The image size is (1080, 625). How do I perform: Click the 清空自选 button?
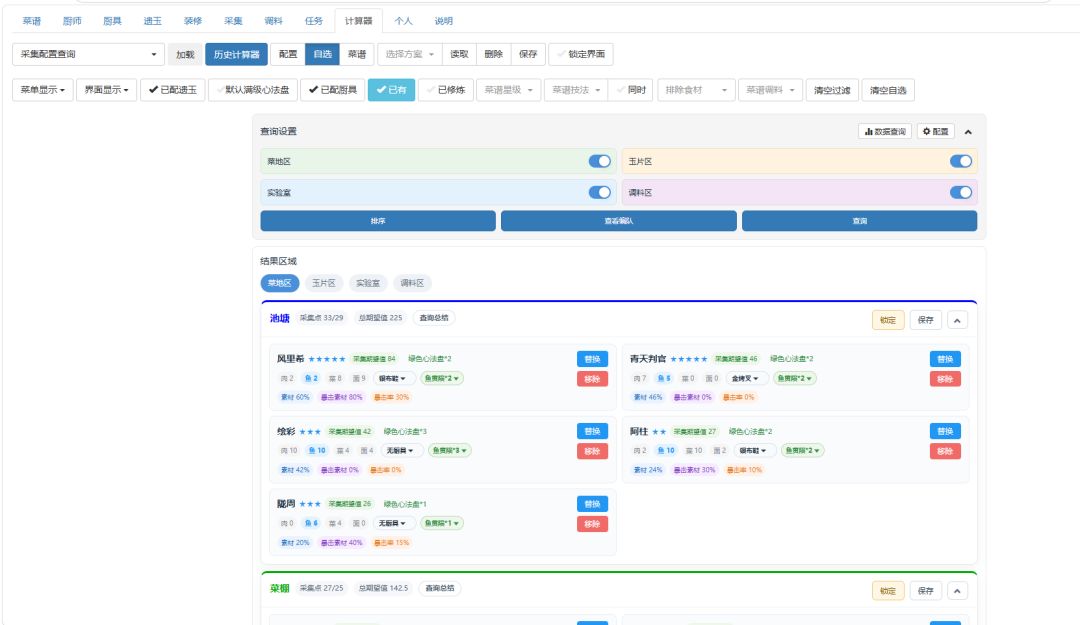coord(888,90)
